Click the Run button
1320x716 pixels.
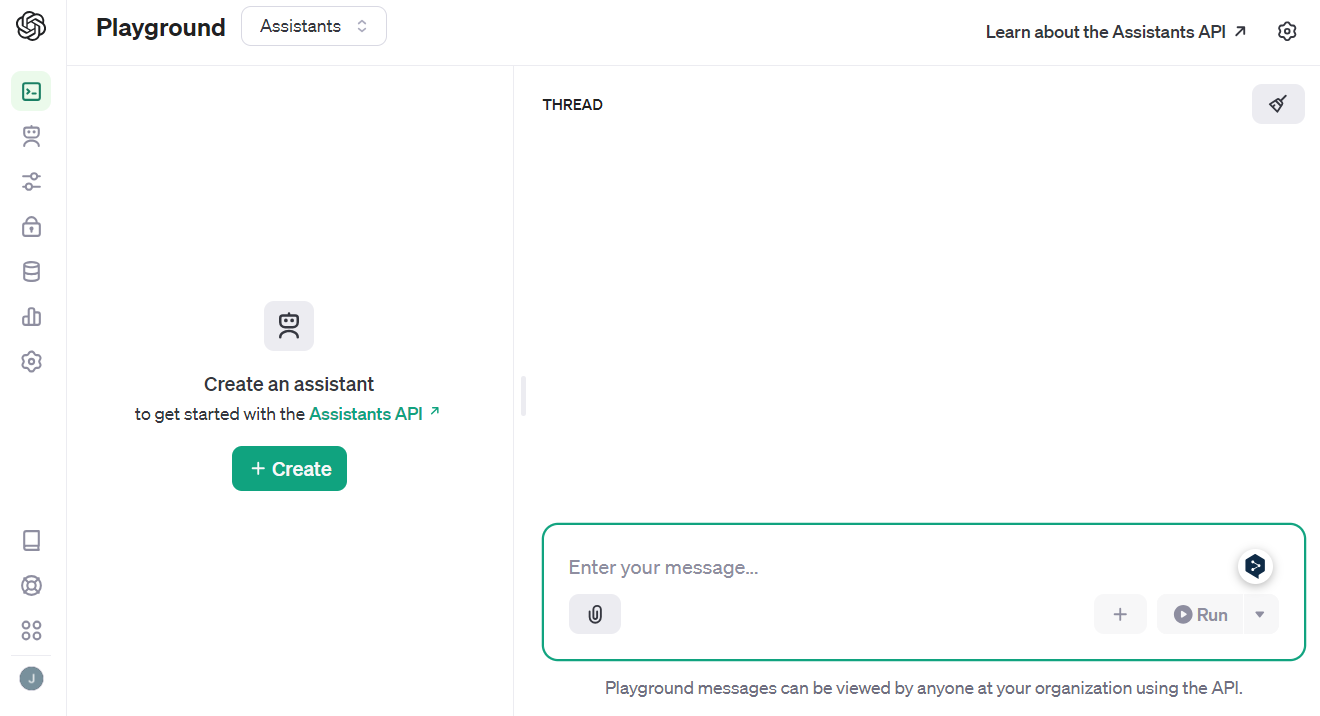[x=1200, y=614]
